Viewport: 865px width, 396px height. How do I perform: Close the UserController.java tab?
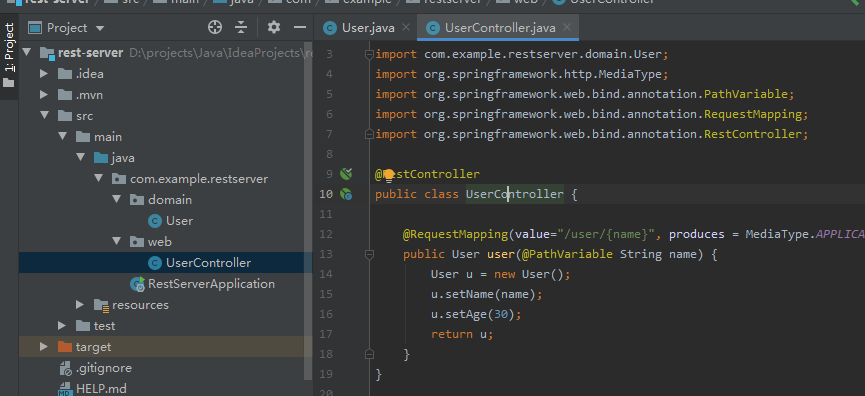567,27
